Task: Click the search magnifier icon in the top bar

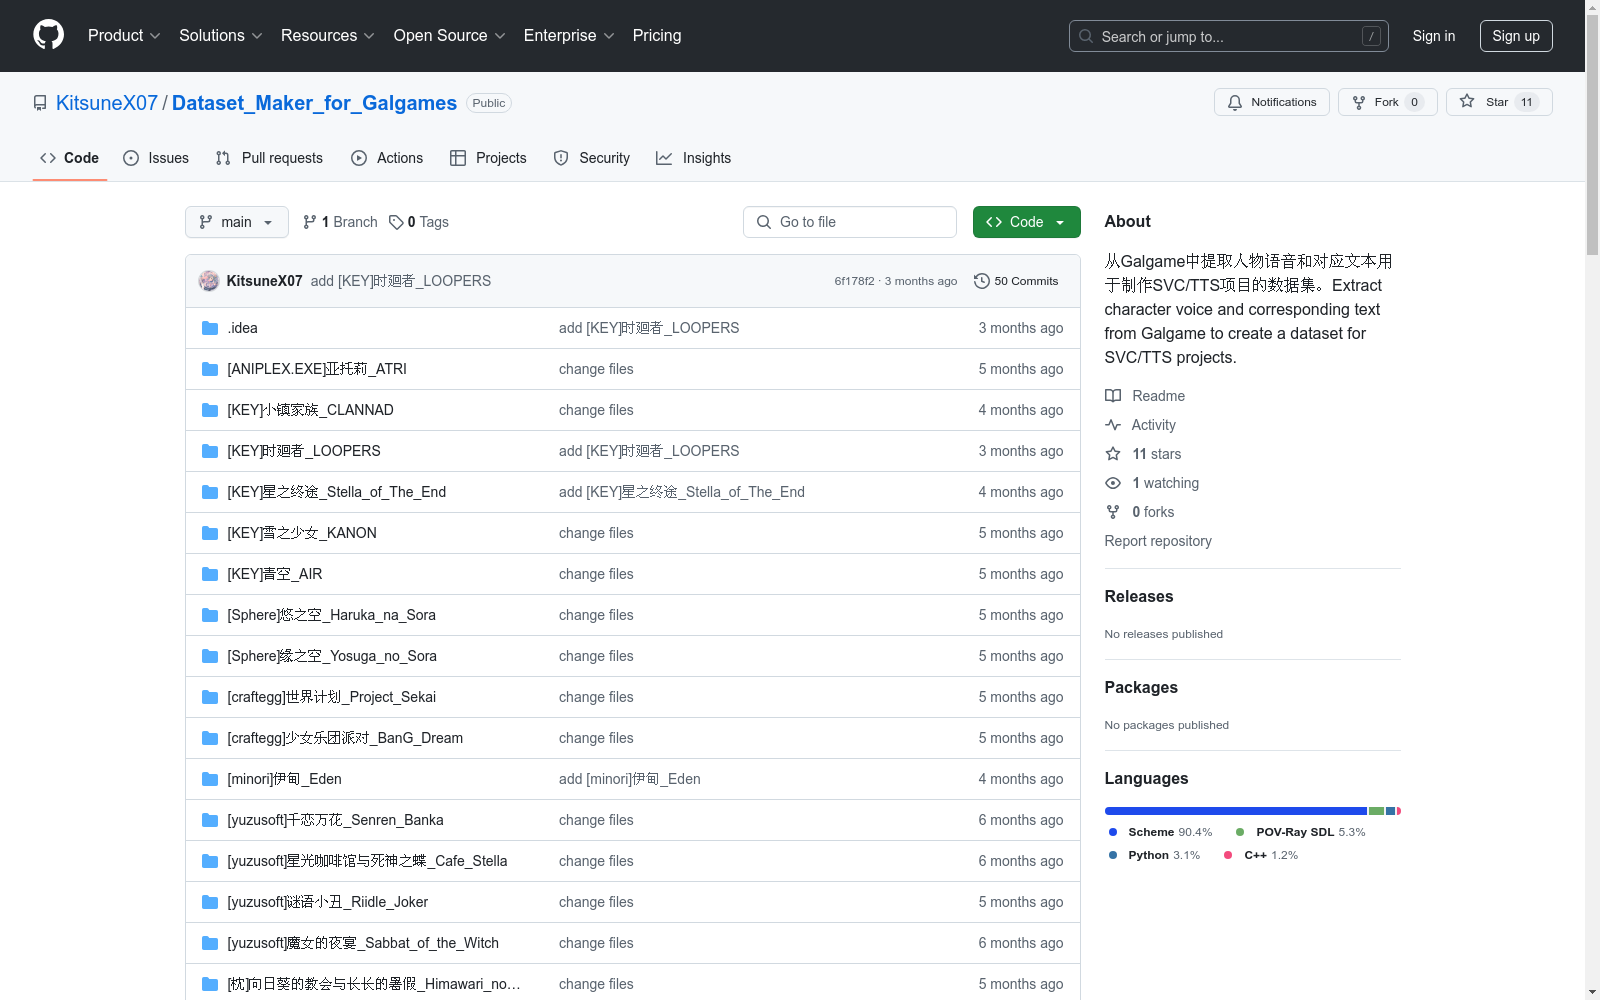Action: (x=1086, y=36)
